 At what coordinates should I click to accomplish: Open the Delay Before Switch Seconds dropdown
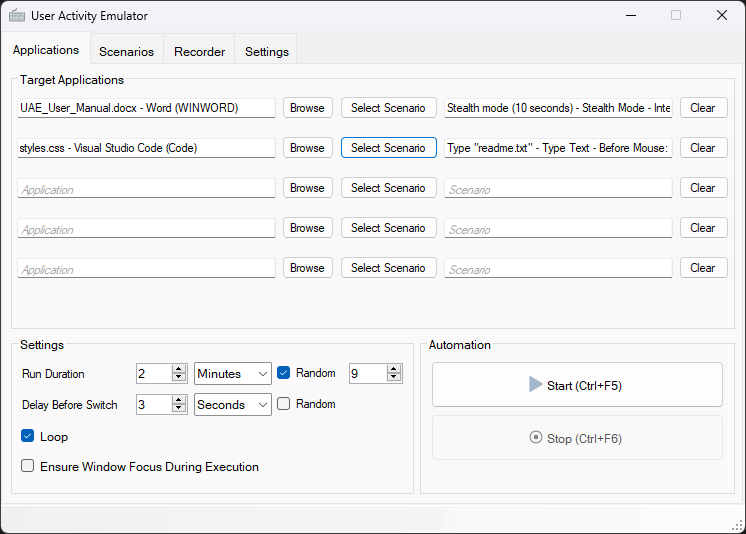point(233,405)
